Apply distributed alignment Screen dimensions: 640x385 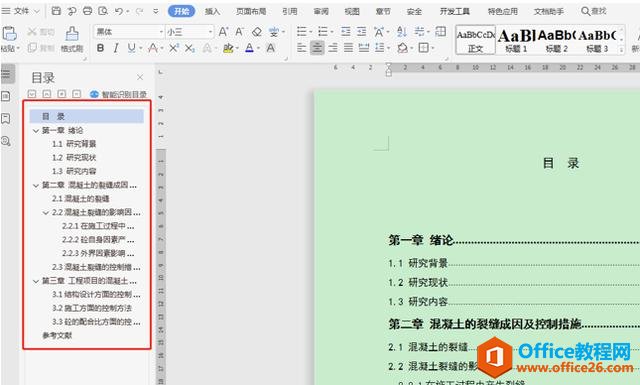(x=364, y=48)
